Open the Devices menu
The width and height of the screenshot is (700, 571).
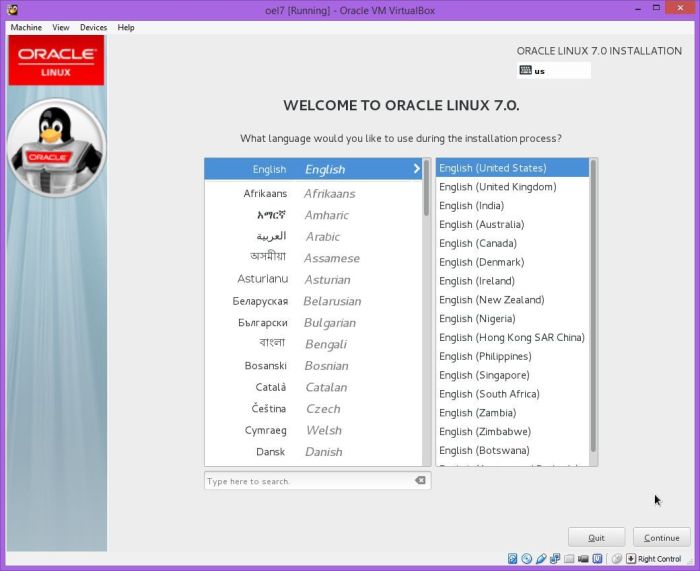click(93, 27)
